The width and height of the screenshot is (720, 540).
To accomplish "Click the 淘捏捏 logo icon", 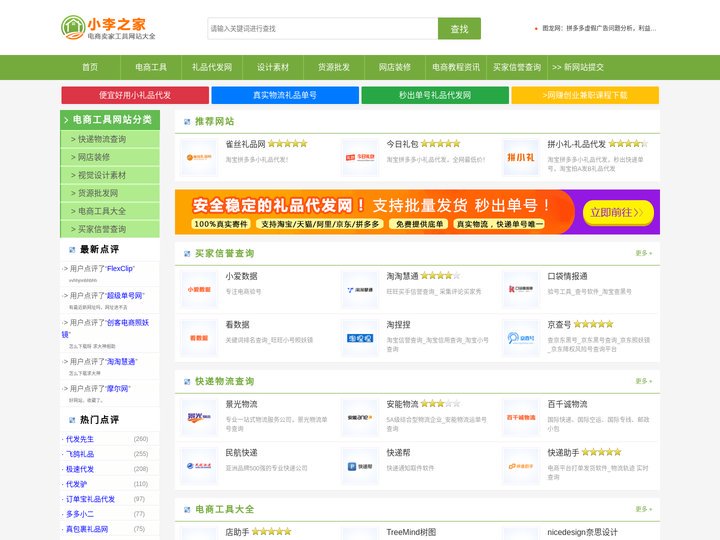I will tap(360, 338).
